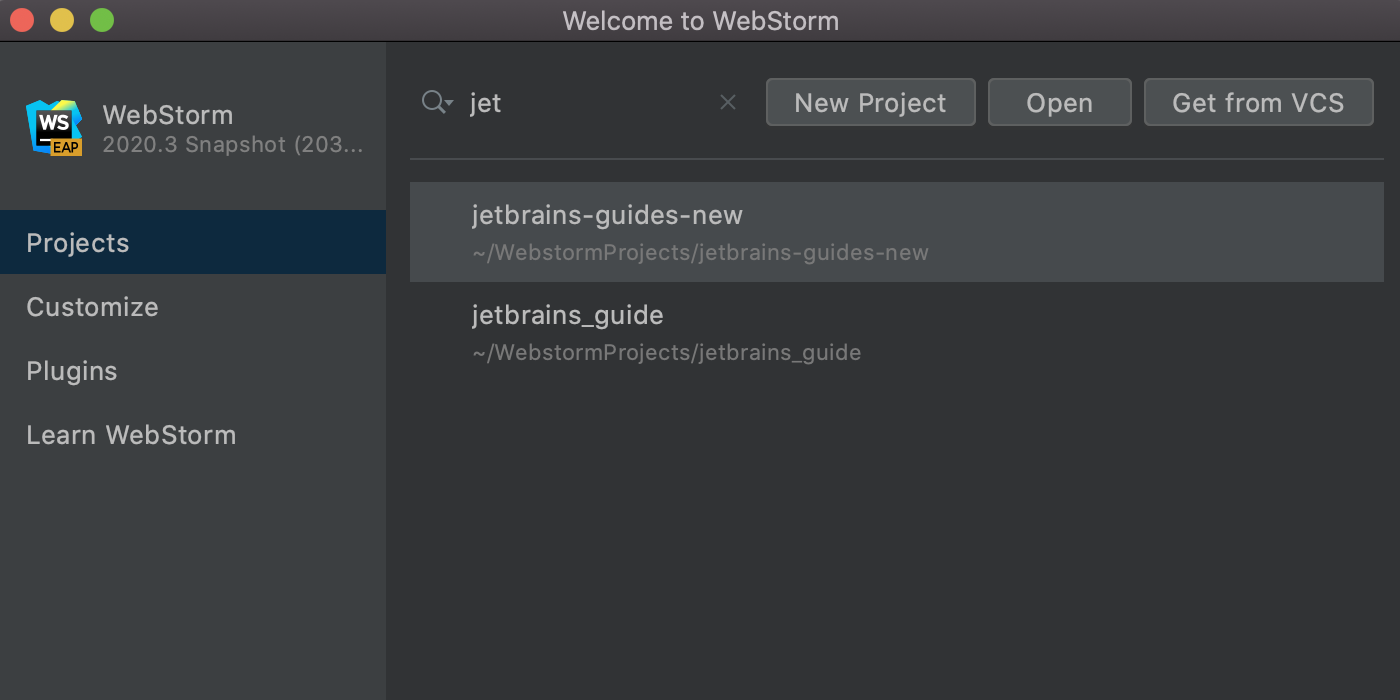Viewport: 1400px width, 700px height.
Task: Minimize the window with yellow button
Action: coord(62,20)
